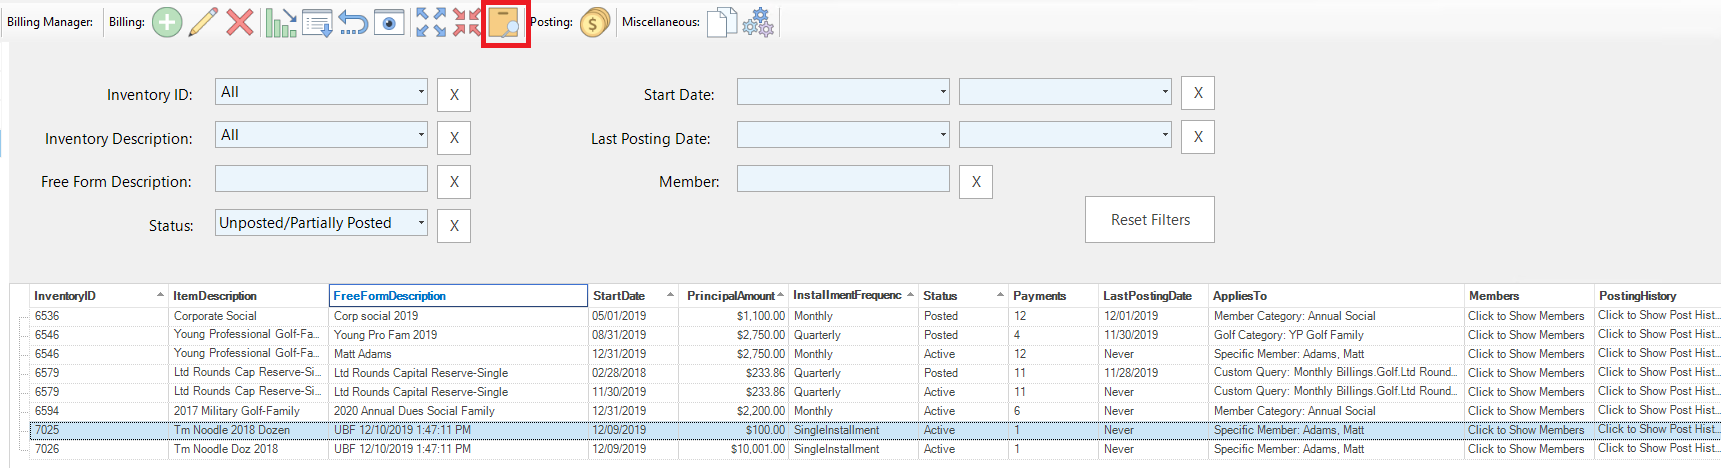
Task: Click the undo arrow icon in toolbar
Action: click(x=353, y=22)
